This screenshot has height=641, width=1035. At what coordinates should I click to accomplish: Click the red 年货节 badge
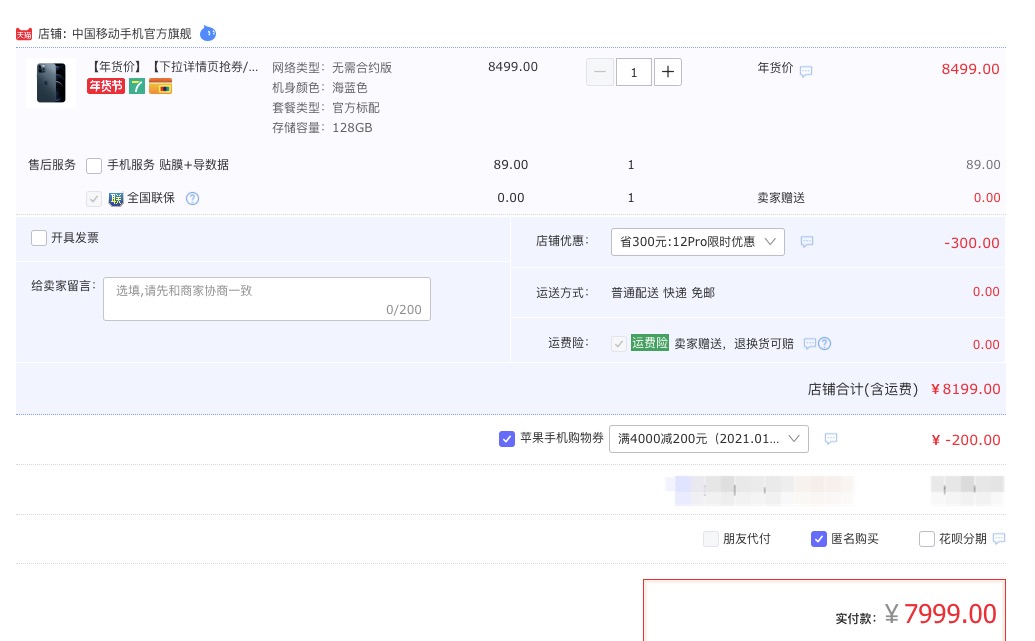pyautogui.click(x=106, y=86)
